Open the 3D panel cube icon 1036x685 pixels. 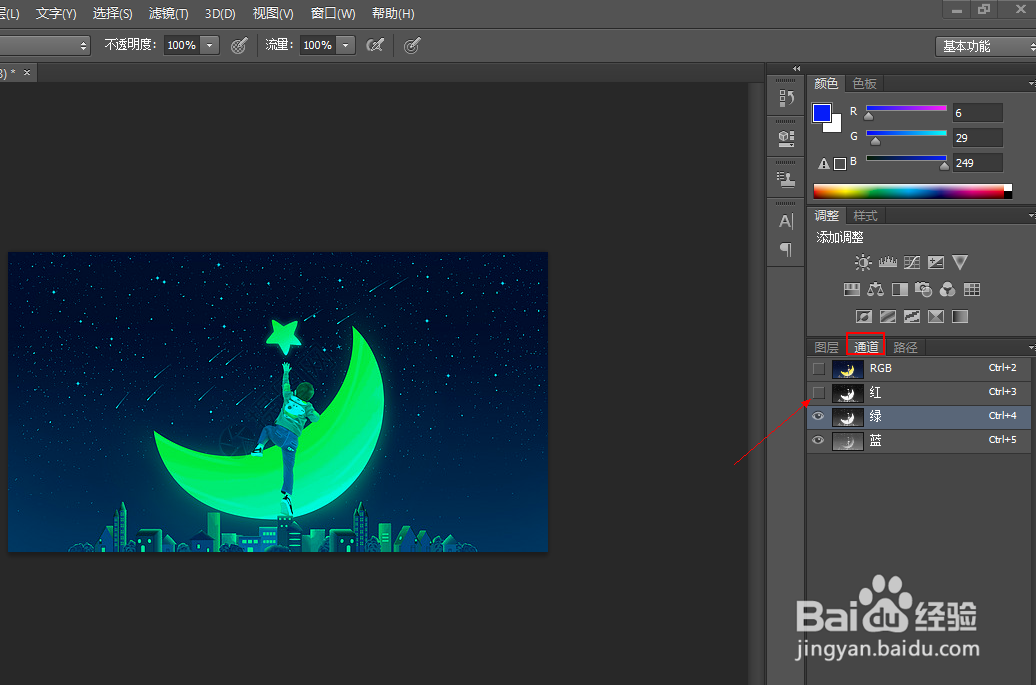[786, 139]
